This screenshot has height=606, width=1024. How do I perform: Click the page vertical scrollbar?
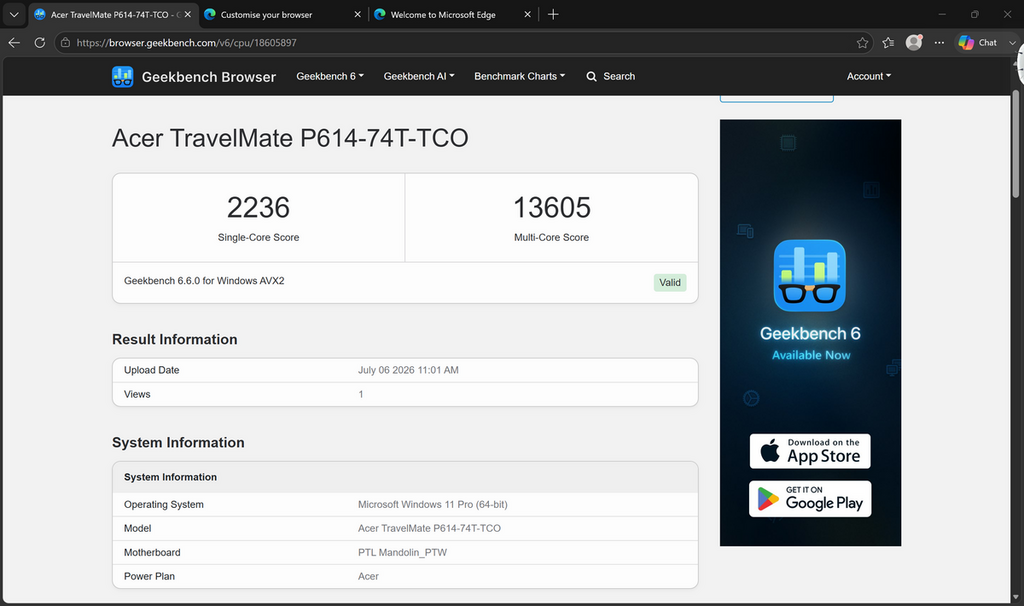tap(1016, 144)
